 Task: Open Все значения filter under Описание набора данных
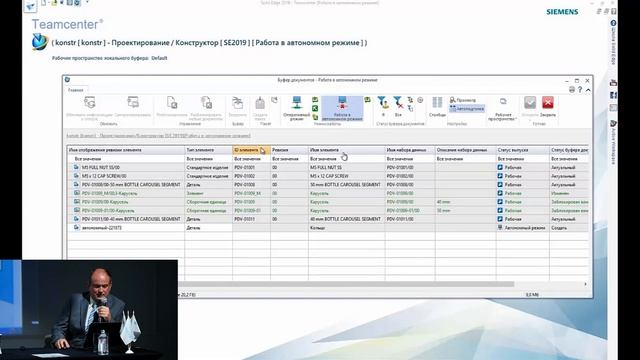point(466,159)
